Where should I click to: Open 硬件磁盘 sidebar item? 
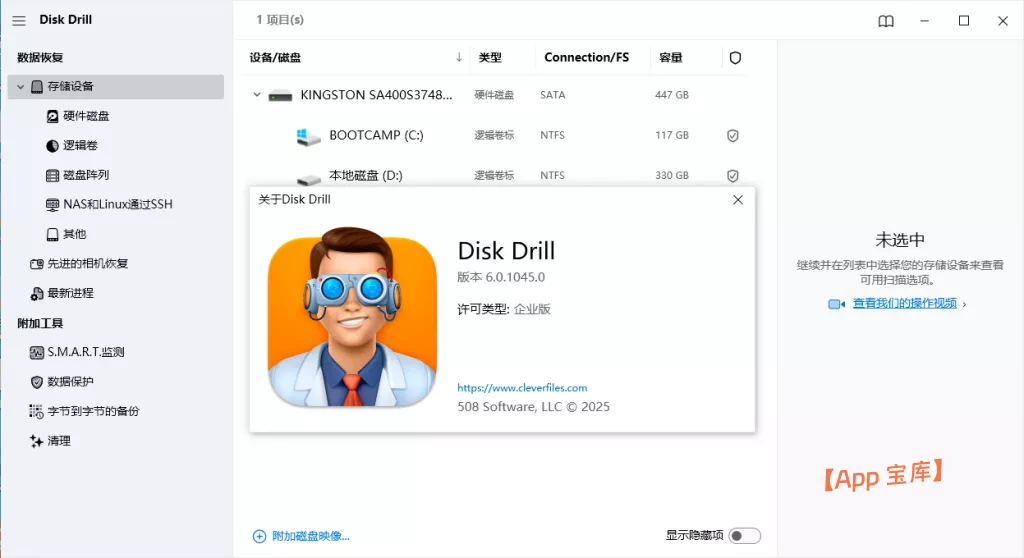click(86, 116)
